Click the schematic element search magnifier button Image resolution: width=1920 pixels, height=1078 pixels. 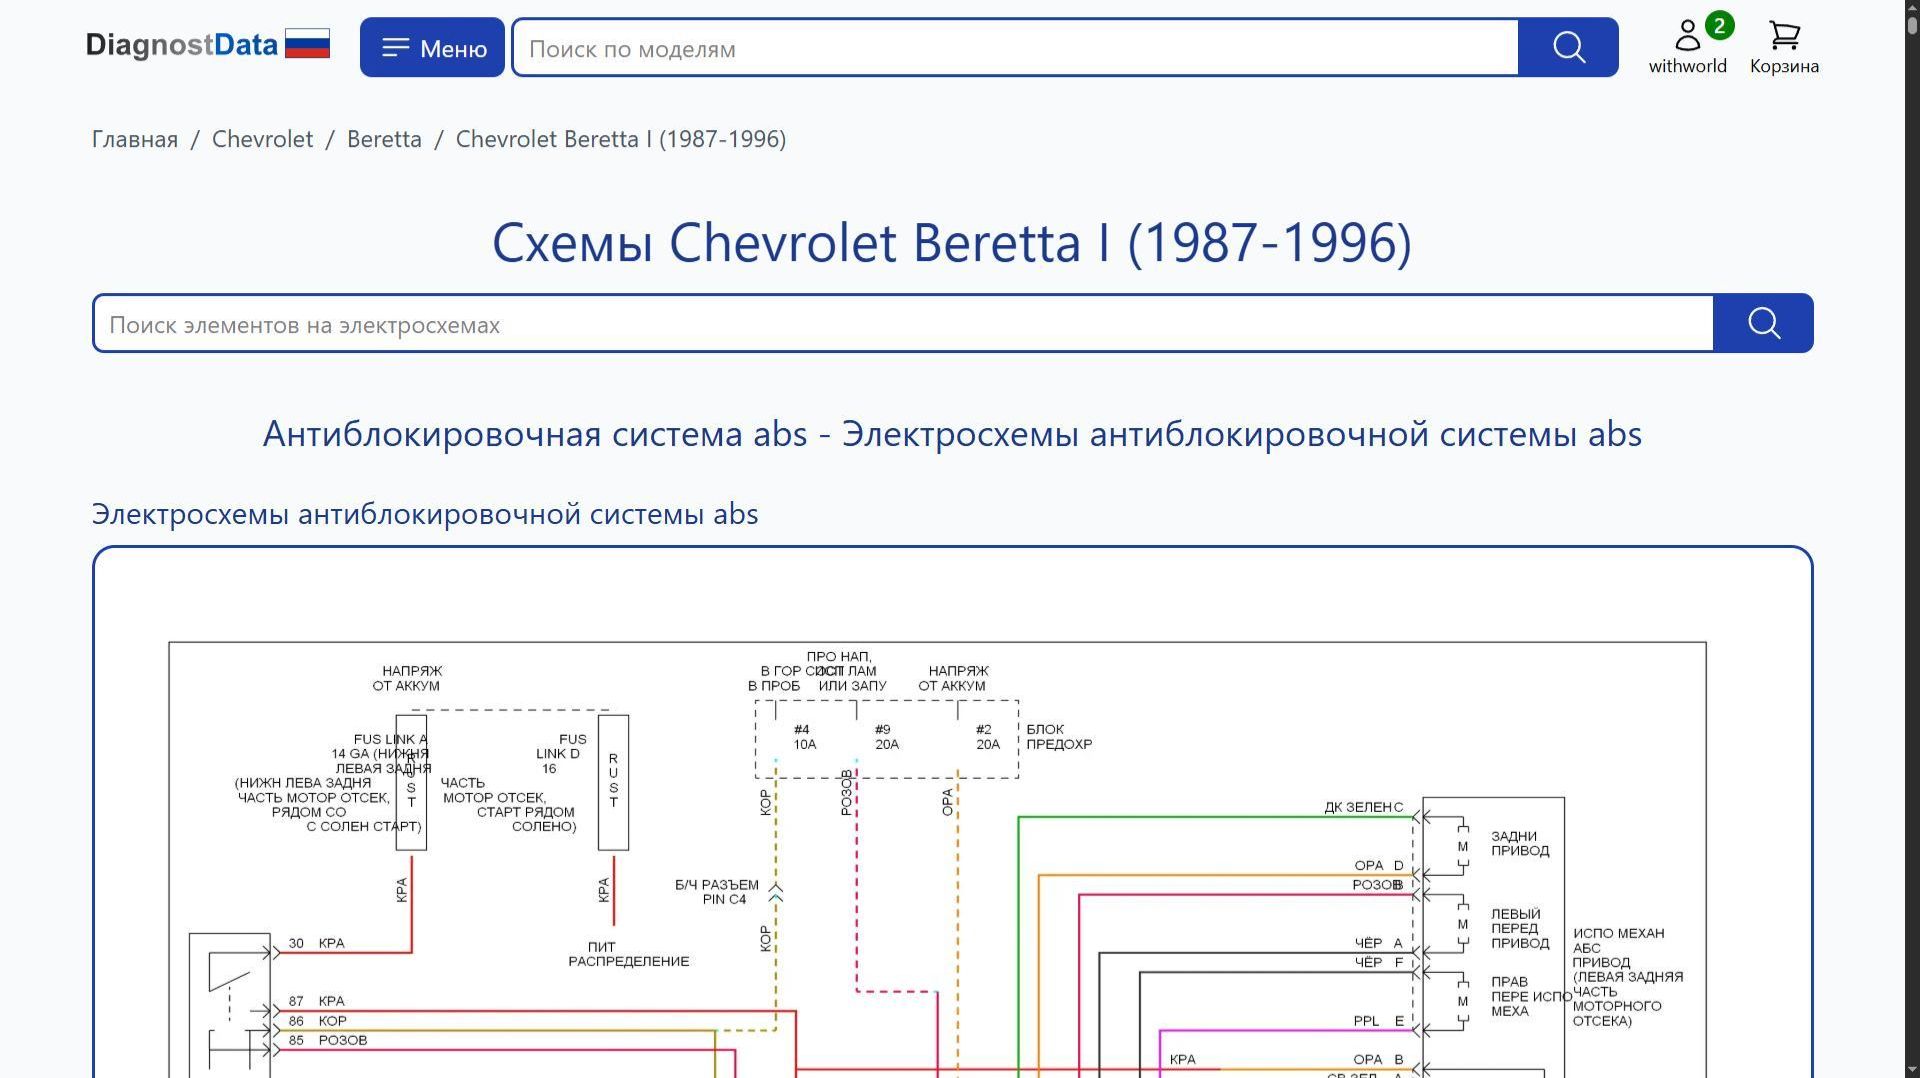click(1763, 323)
